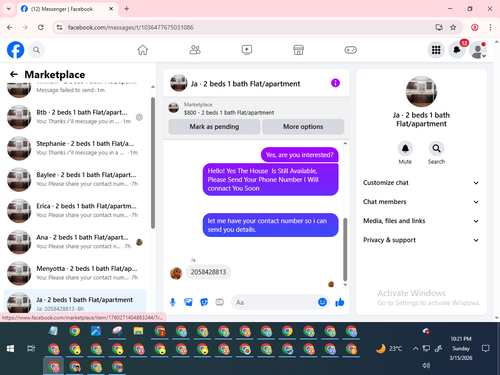Open the Facebook menu grid icon
Image resolution: width=500 pixels, height=375 pixels.
click(436, 50)
